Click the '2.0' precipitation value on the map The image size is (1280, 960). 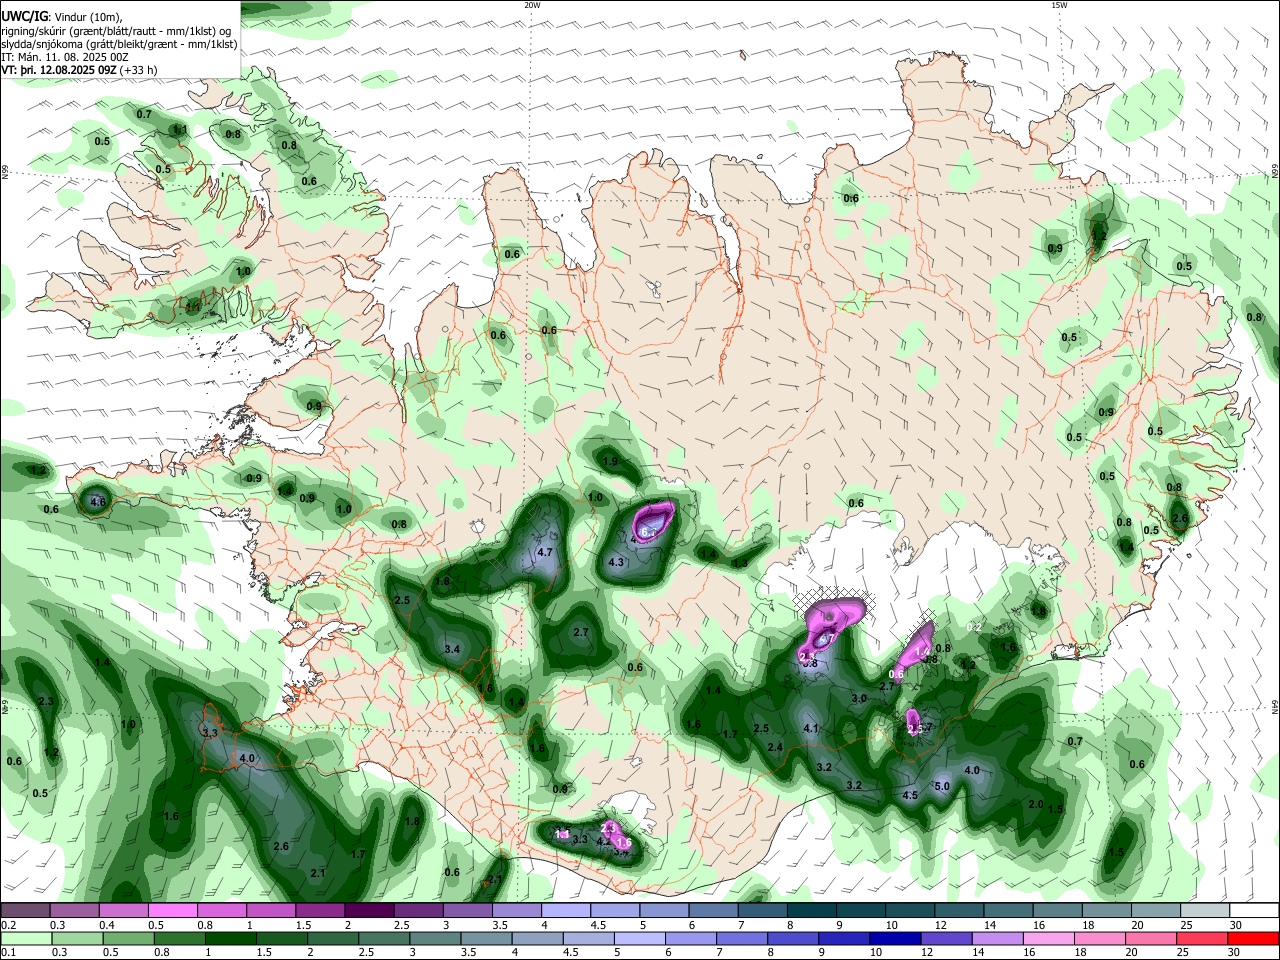1036,804
